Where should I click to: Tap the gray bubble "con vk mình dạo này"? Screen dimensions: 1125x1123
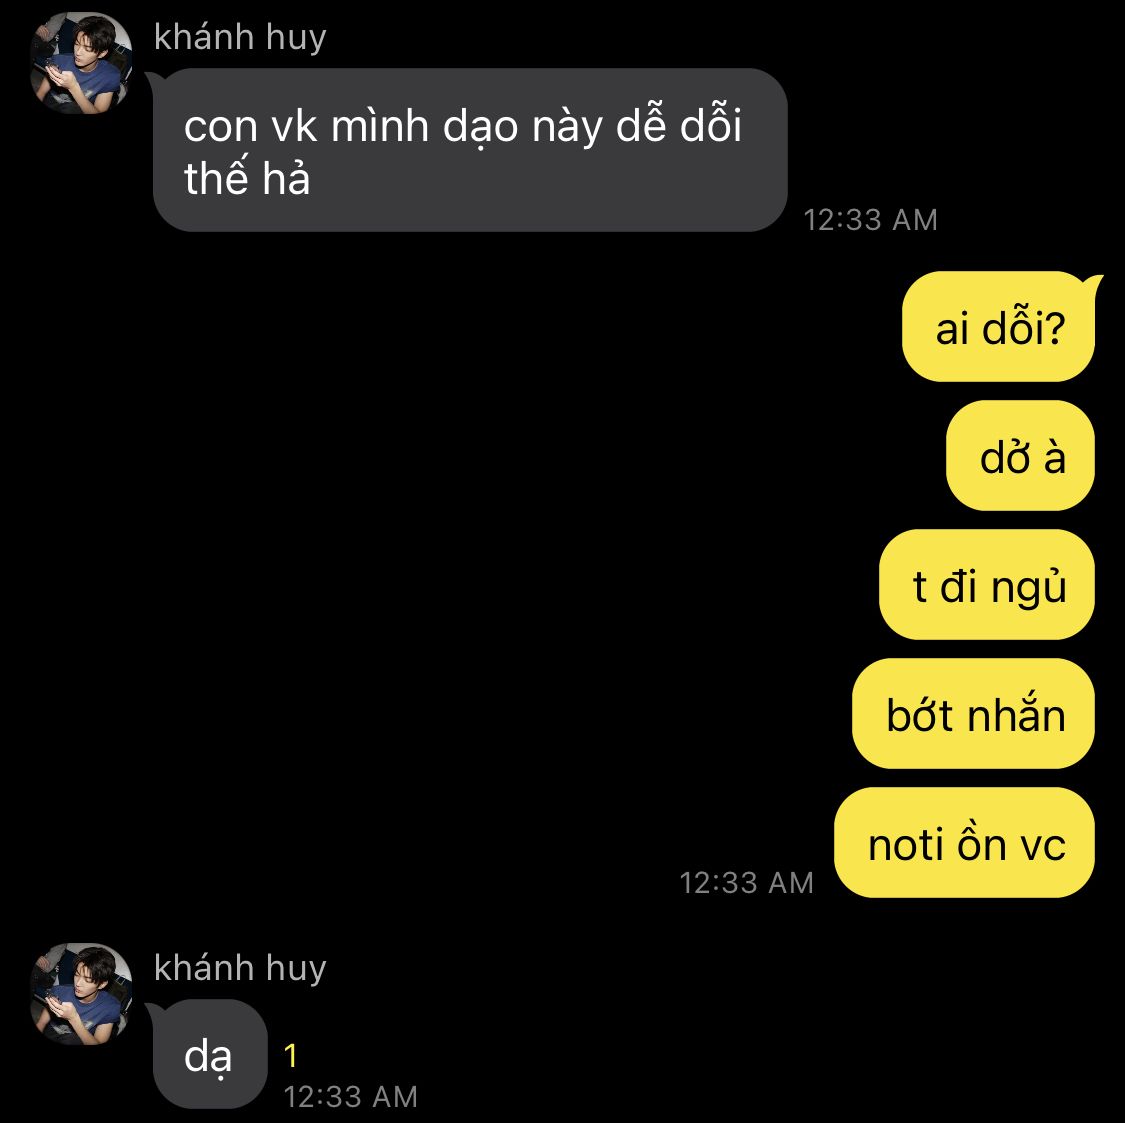[x=470, y=150]
